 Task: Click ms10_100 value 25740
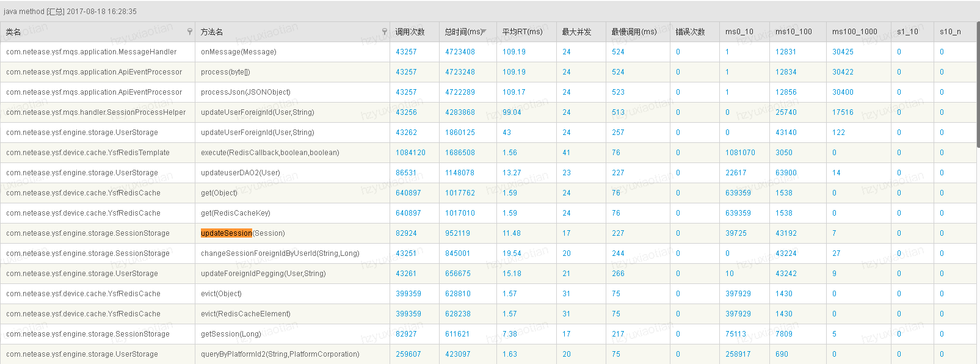[x=786, y=112]
